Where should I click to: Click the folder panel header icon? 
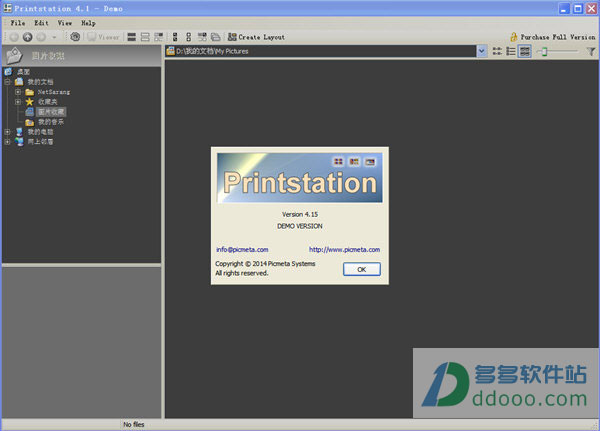(14, 56)
